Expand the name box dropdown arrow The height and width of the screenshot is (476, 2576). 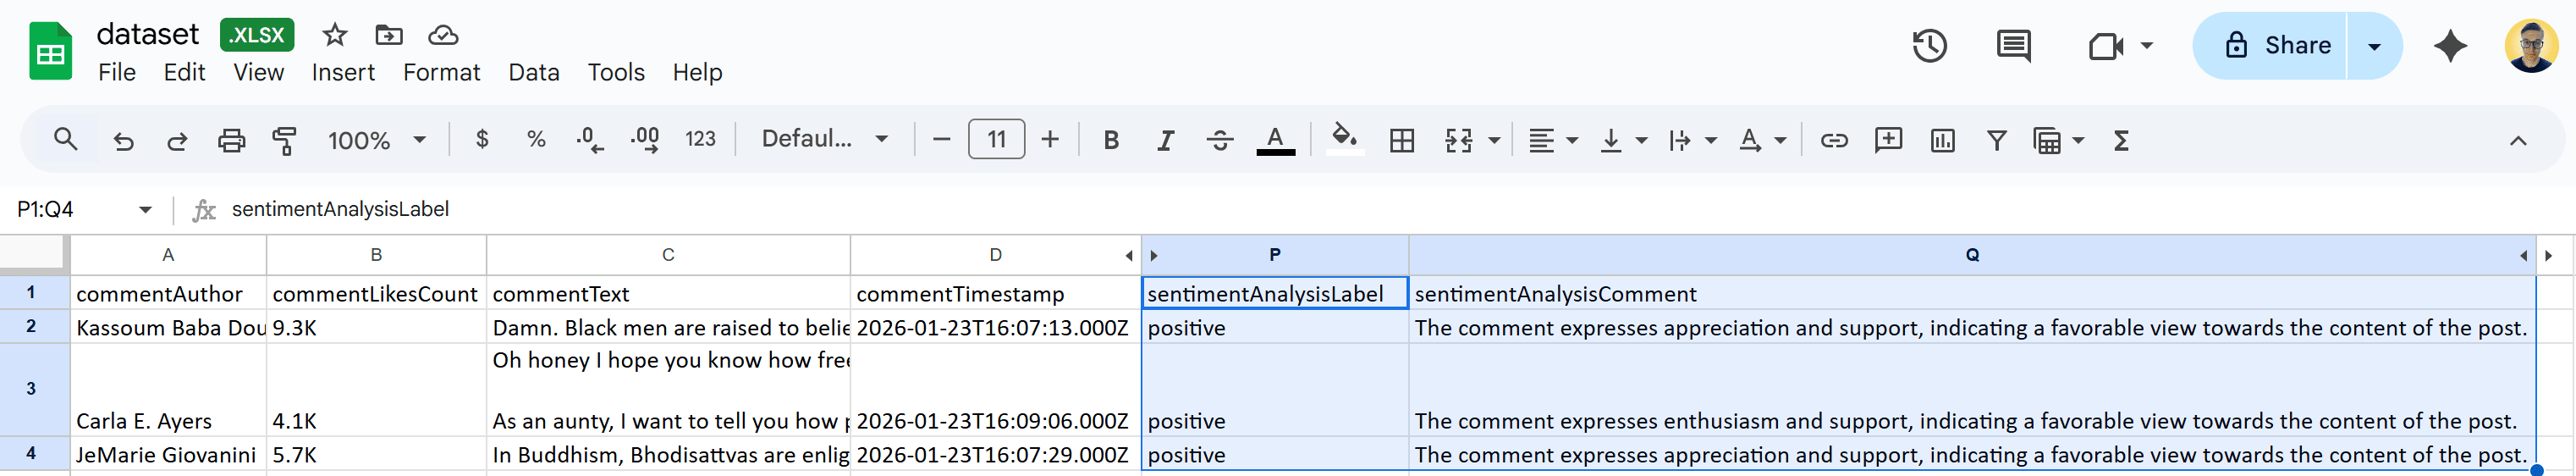pyautogui.click(x=145, y=209)
